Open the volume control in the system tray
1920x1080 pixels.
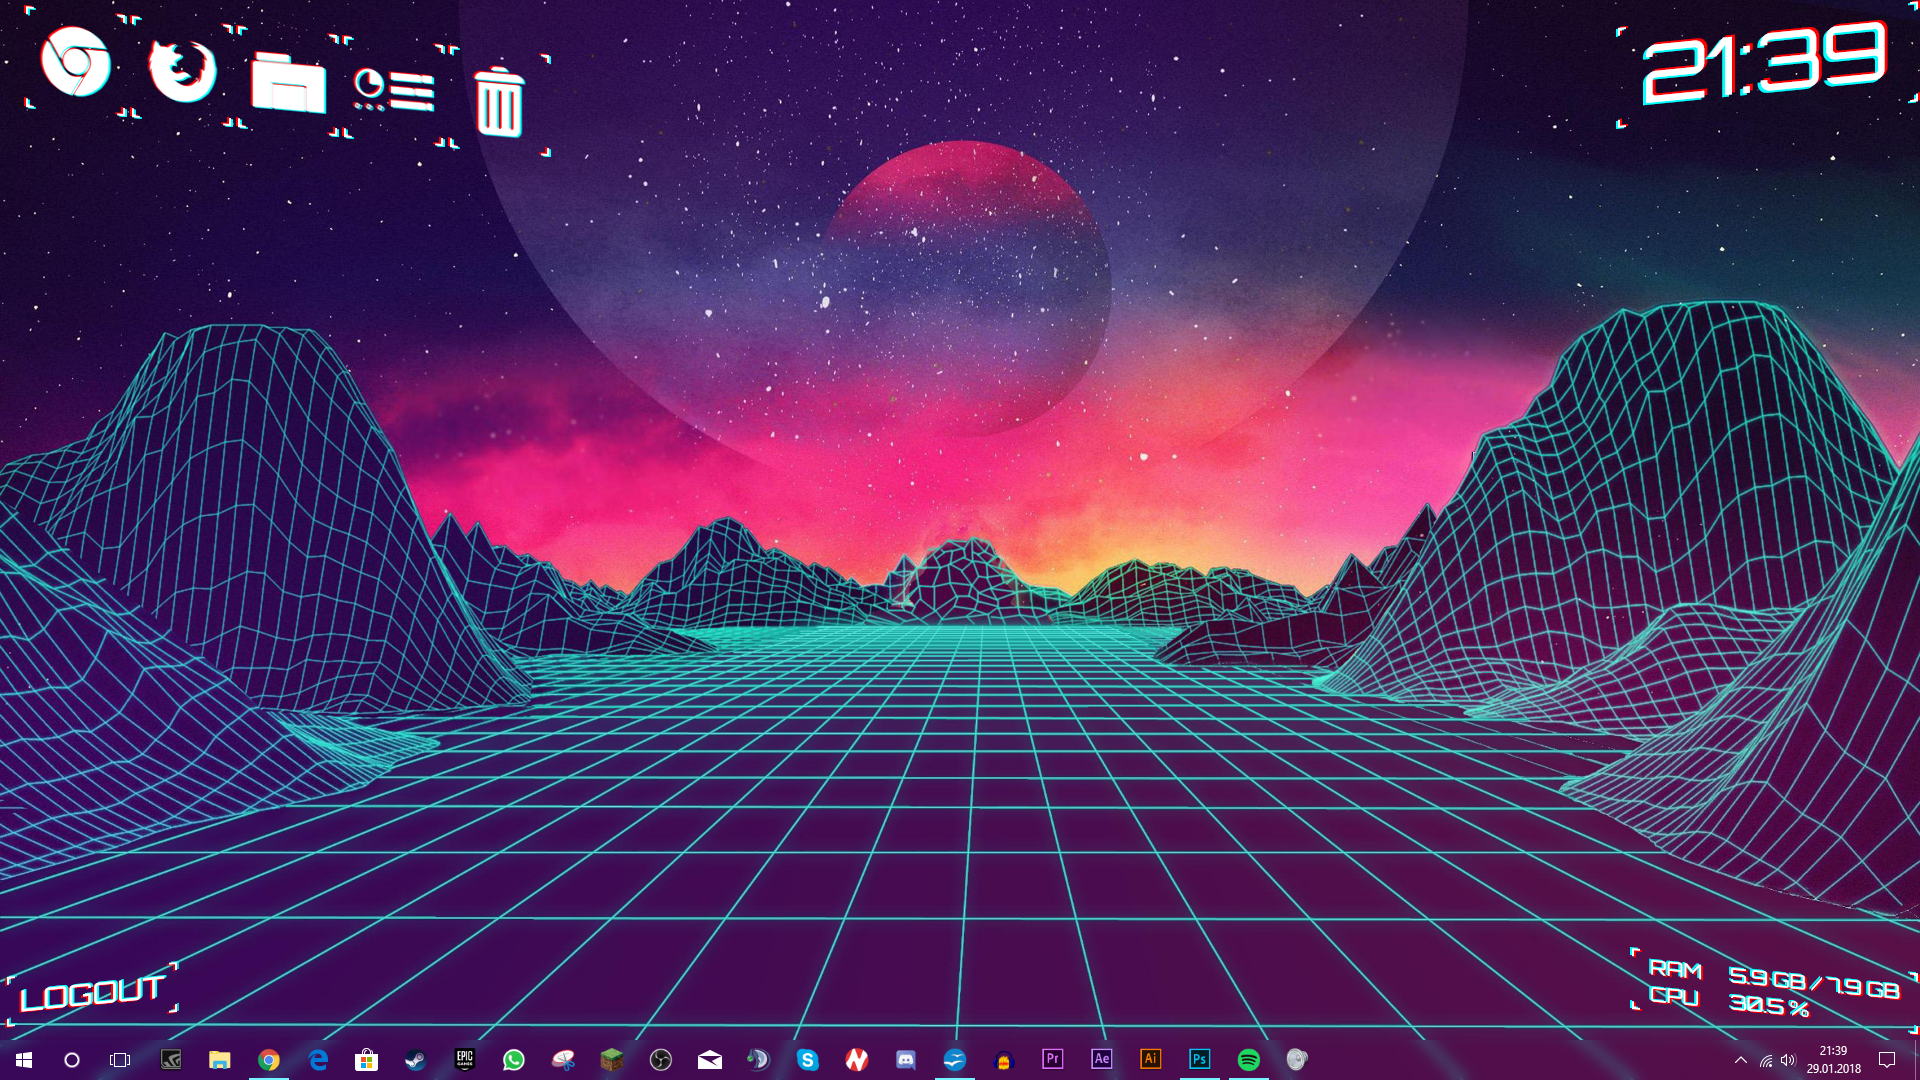click(x=1788, y=1060)
